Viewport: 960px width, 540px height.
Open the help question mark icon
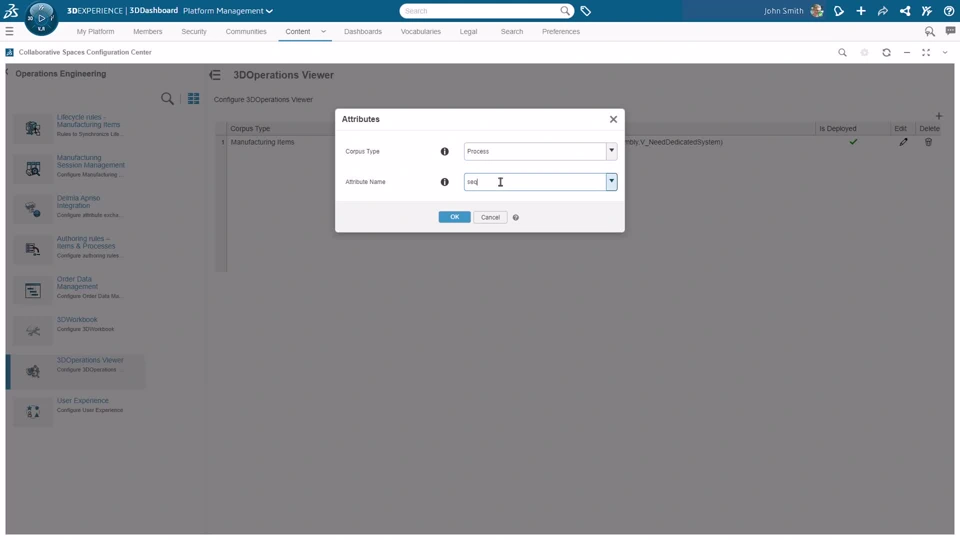(x=949, y=11)
